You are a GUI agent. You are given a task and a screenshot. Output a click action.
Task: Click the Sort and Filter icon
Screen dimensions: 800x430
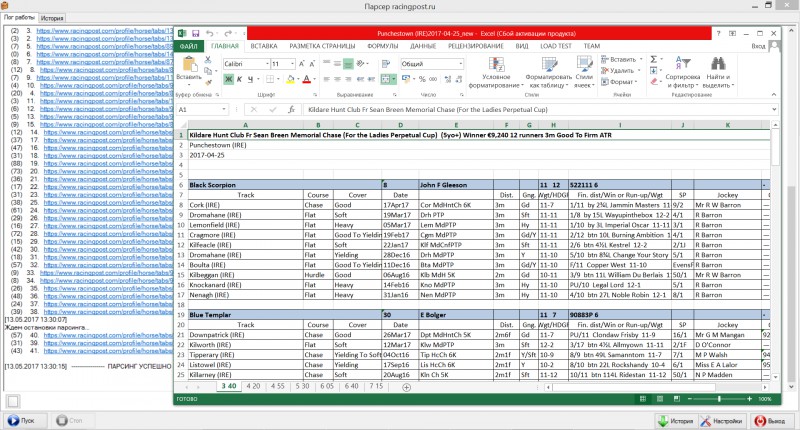pos(683,63)
